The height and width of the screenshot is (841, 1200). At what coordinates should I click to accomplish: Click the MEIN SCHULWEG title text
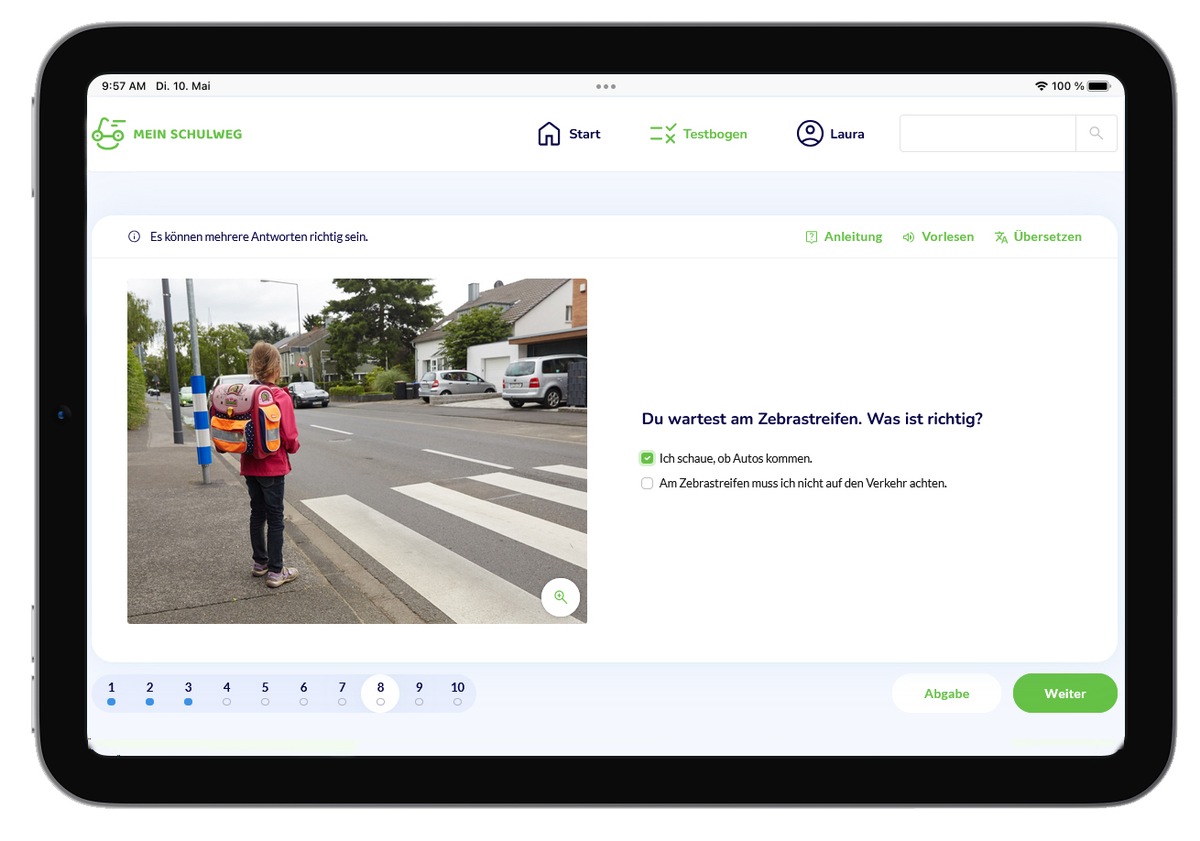[x=187, y=134]
